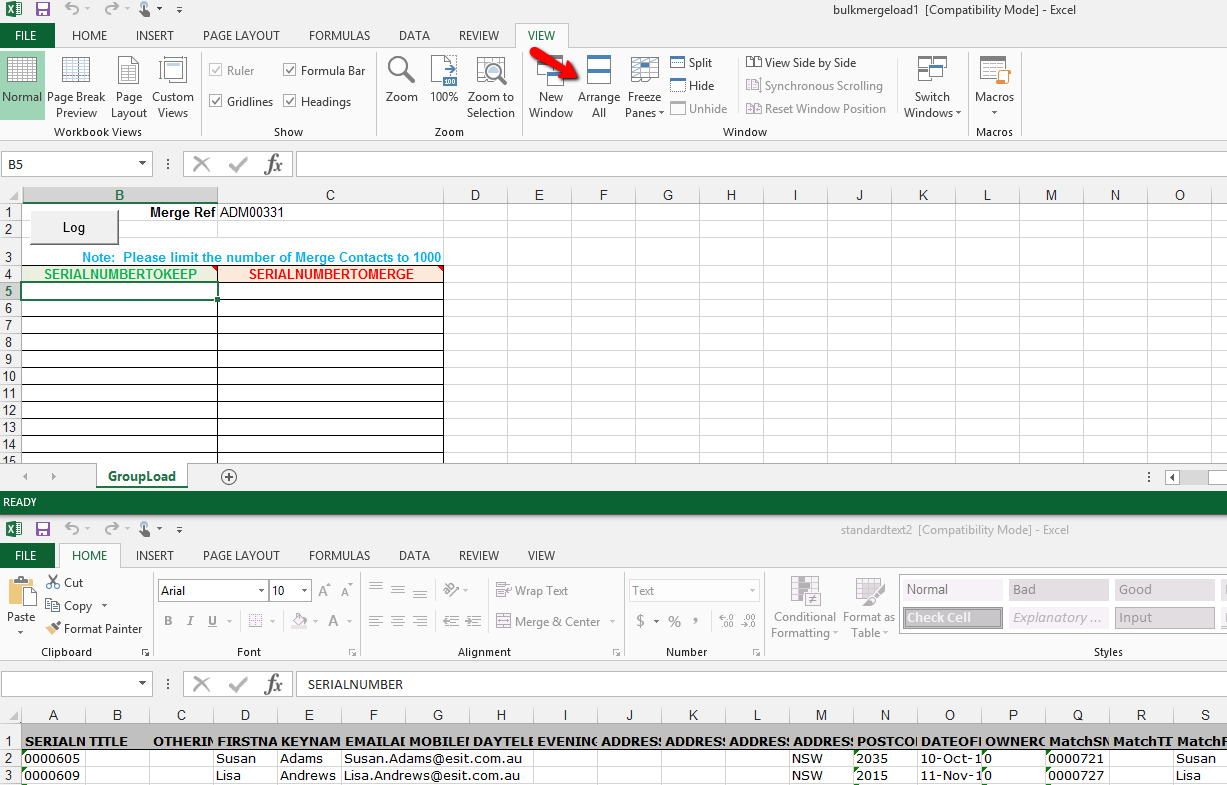The height and width of the screenshot is (785, 1227).
Task: Click the Arrange All window icon
Action: pyautogui.click(x=599, y=87)
